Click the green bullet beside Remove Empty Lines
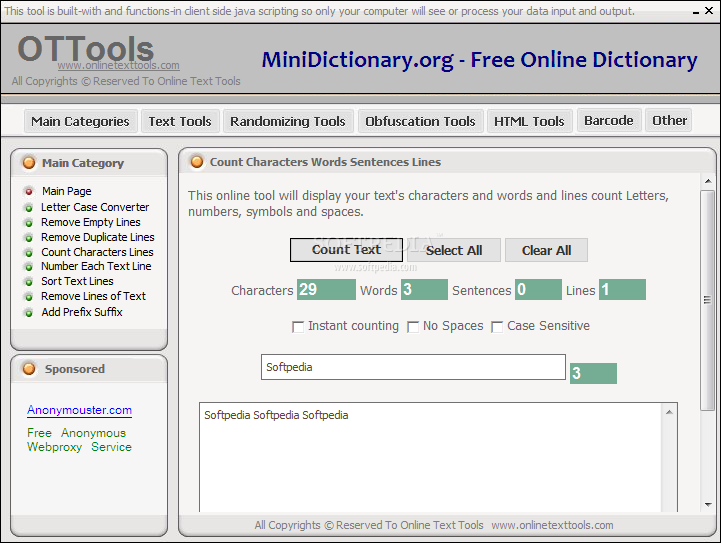Viewport: 721px width, 543px height. (29, 223)
